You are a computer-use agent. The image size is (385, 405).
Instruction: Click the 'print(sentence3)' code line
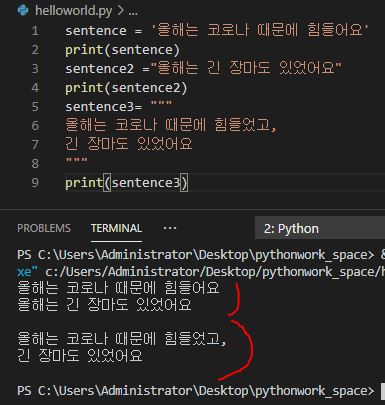pyautogui.click(x=127, y=183)
